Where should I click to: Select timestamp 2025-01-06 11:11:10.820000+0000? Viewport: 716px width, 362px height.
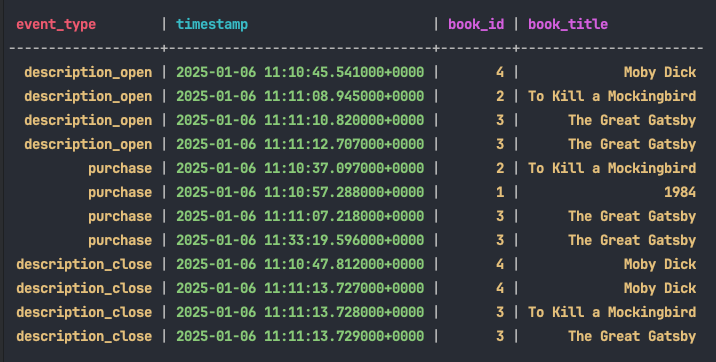coord(300,120)
